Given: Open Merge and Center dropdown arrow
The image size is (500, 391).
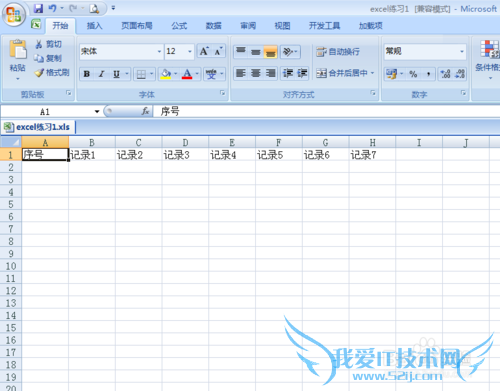Looking at the screenshot, I should pos(372,73).
